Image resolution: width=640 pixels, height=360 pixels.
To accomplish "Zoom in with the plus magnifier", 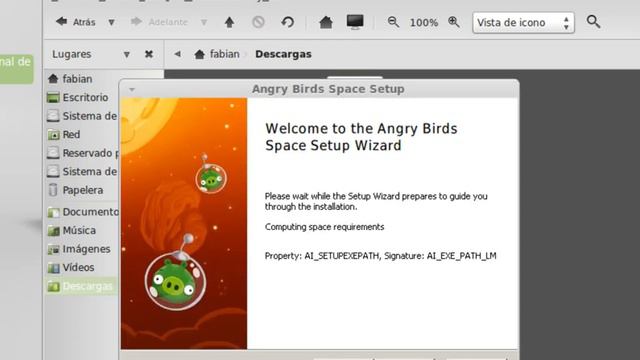I will pyautogui.click(x=454, y=22).
